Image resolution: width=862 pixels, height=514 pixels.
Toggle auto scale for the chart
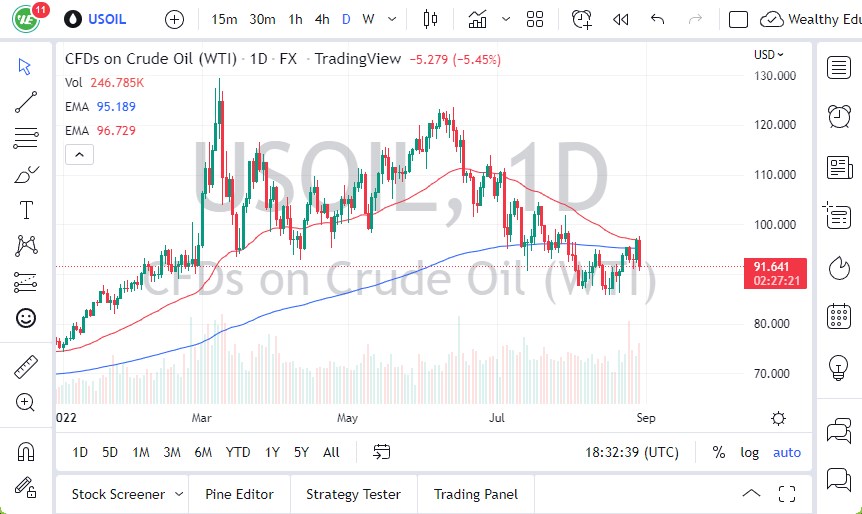tap(787, 452)
